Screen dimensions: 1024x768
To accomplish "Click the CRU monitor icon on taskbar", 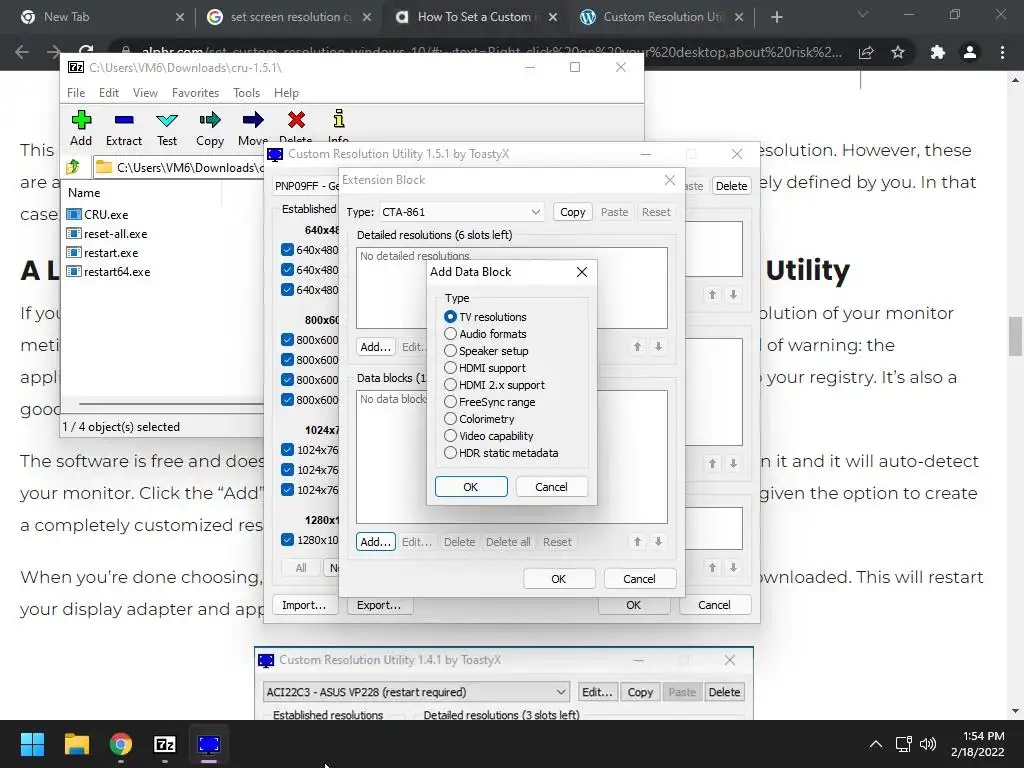I will (209, 744).
